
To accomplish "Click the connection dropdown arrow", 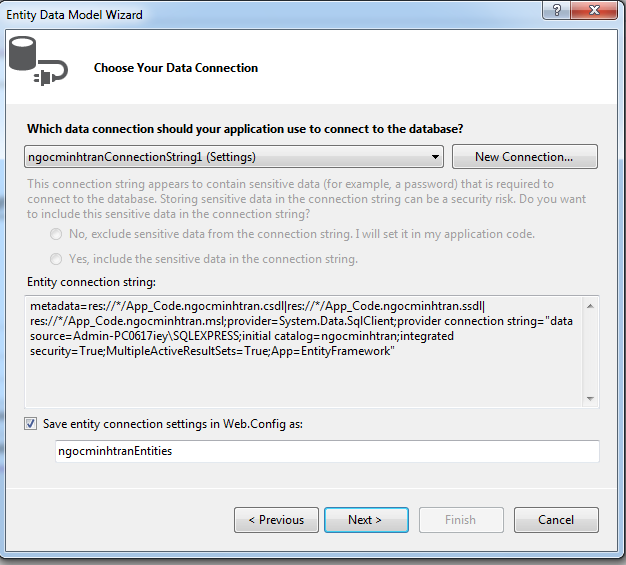I will [x=435, y=157].
